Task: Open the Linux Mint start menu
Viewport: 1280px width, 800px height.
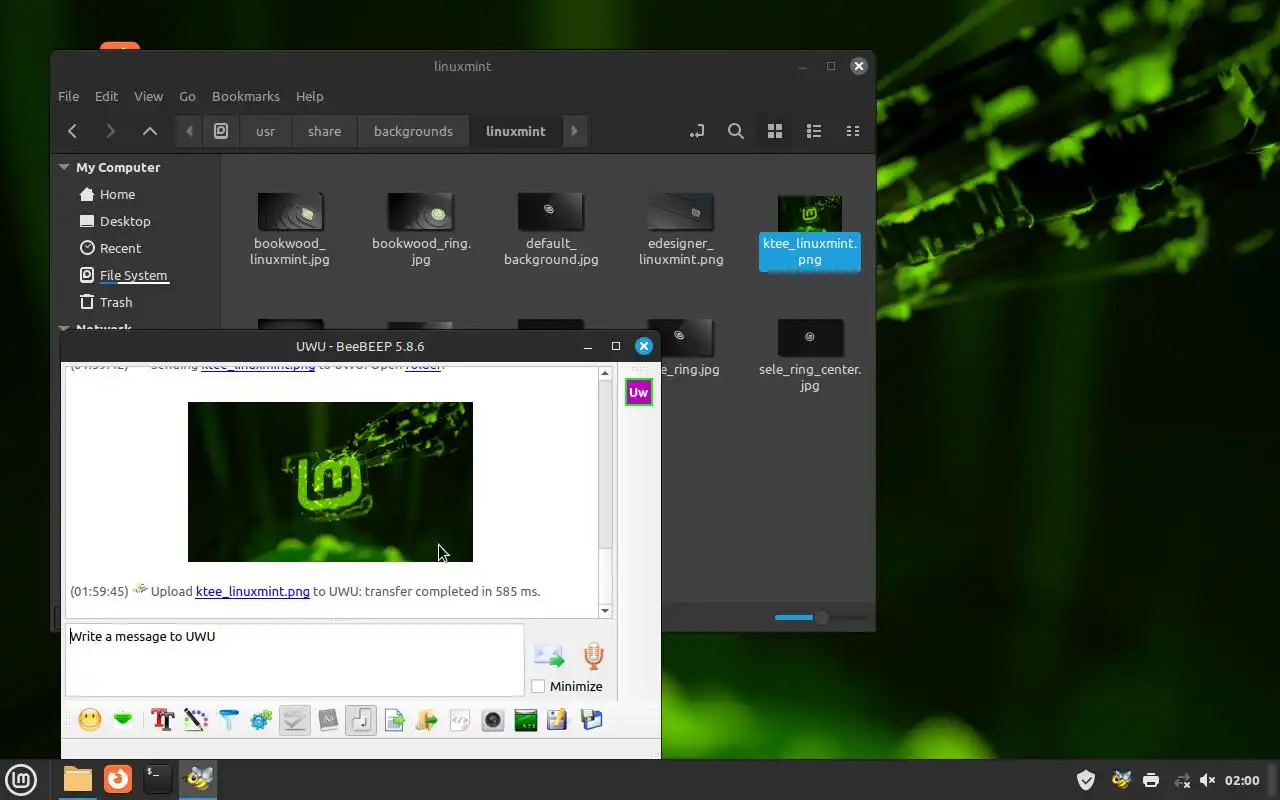Action: pos(21,779)
